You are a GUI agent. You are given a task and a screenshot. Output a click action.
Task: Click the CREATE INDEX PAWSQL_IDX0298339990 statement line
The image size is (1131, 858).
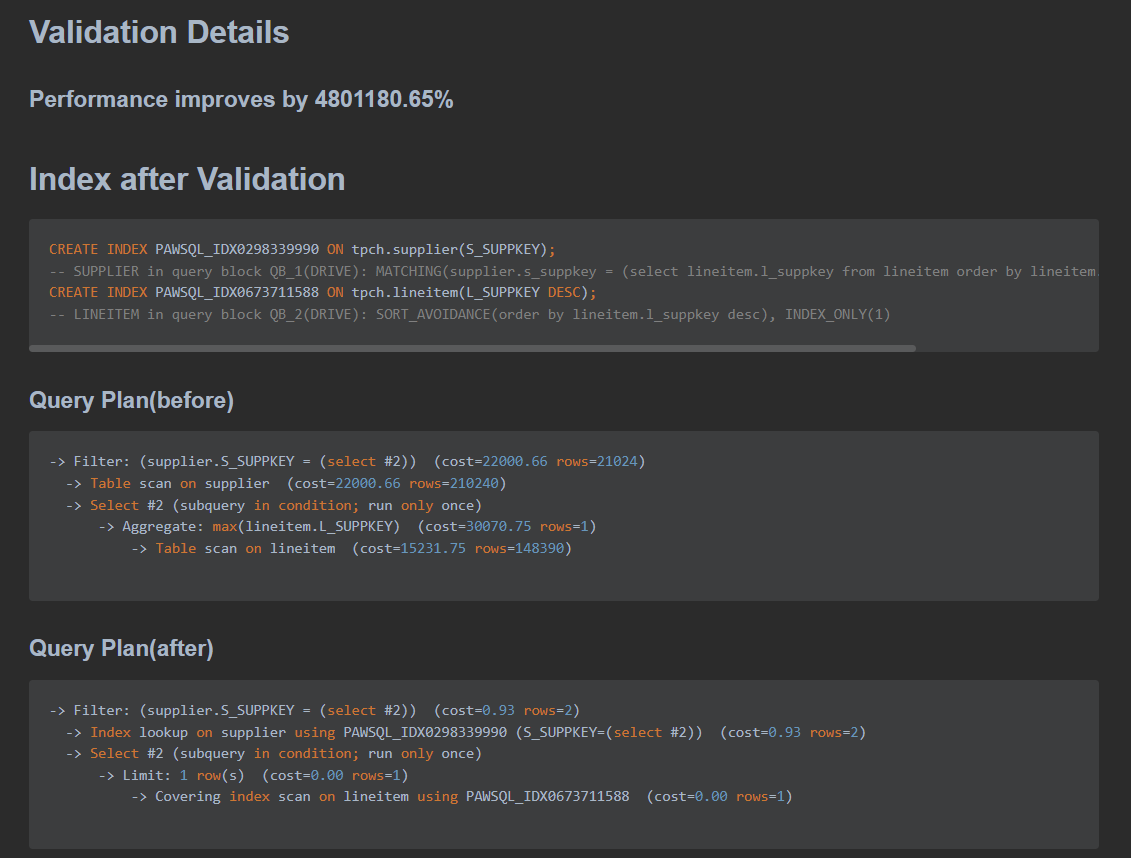click(301, 249)
